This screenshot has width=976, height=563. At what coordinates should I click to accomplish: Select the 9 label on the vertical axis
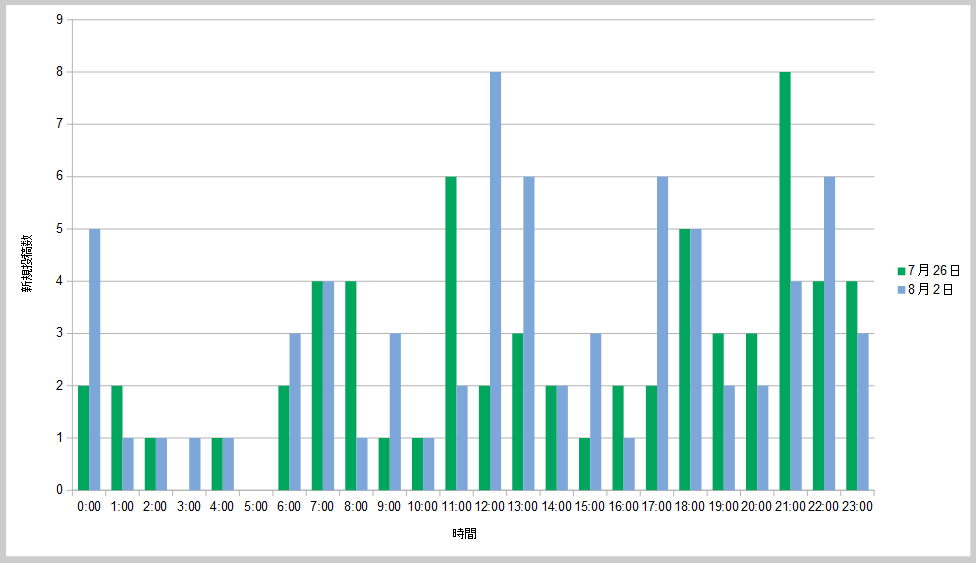click(x=60, y=20)
